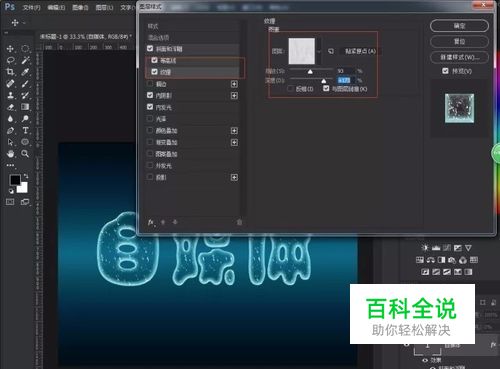Open the 文件(F) menu
This screenshot has width=500, height=369.
pos(31,7)
